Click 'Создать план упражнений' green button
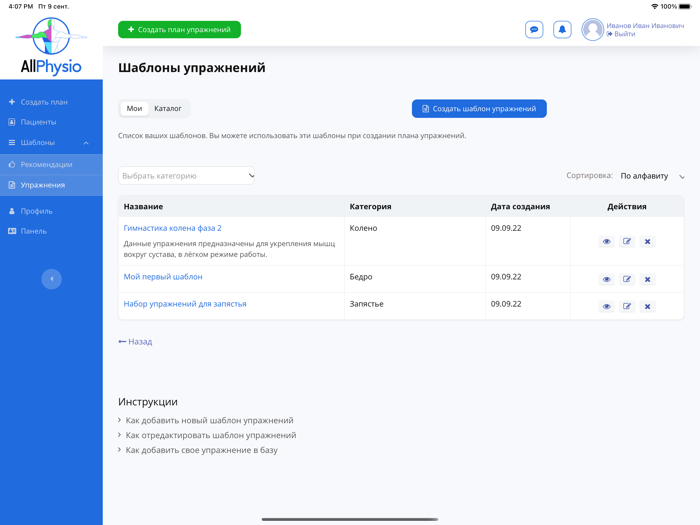This screenshot has width=700, height=525. point(179,29)
